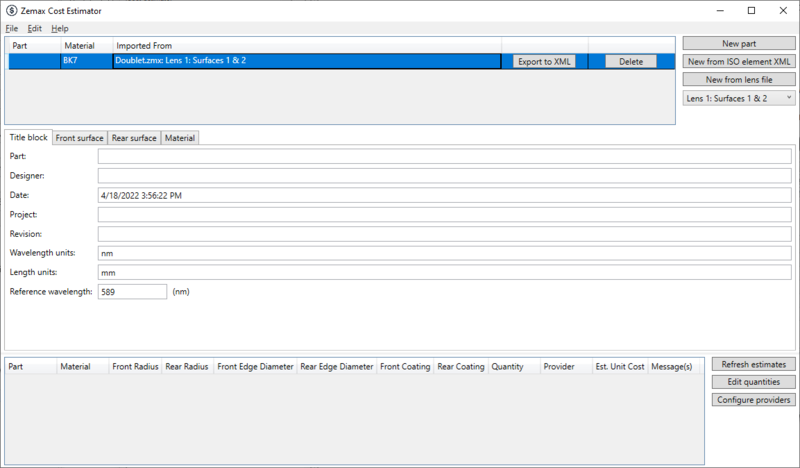Click the Est. Unit Cost column header
Image resolution: width=800 pixels, height=468 pixels.
point(620,366)
